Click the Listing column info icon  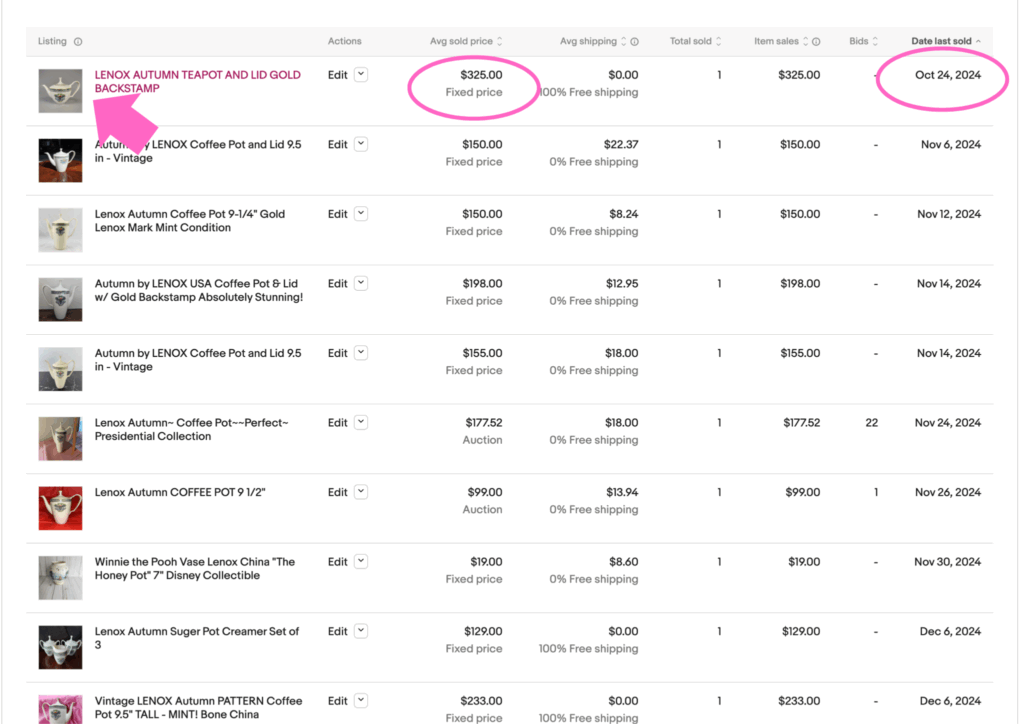[x=78, y=42]
